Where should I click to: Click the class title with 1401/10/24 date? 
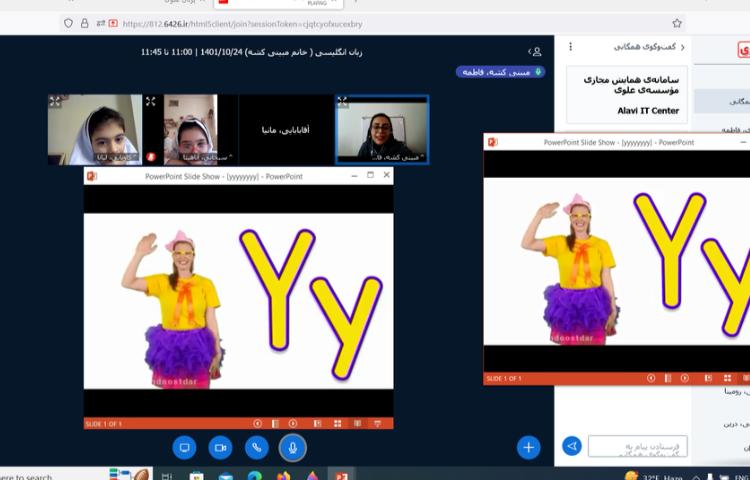click(x=252, y=52)
